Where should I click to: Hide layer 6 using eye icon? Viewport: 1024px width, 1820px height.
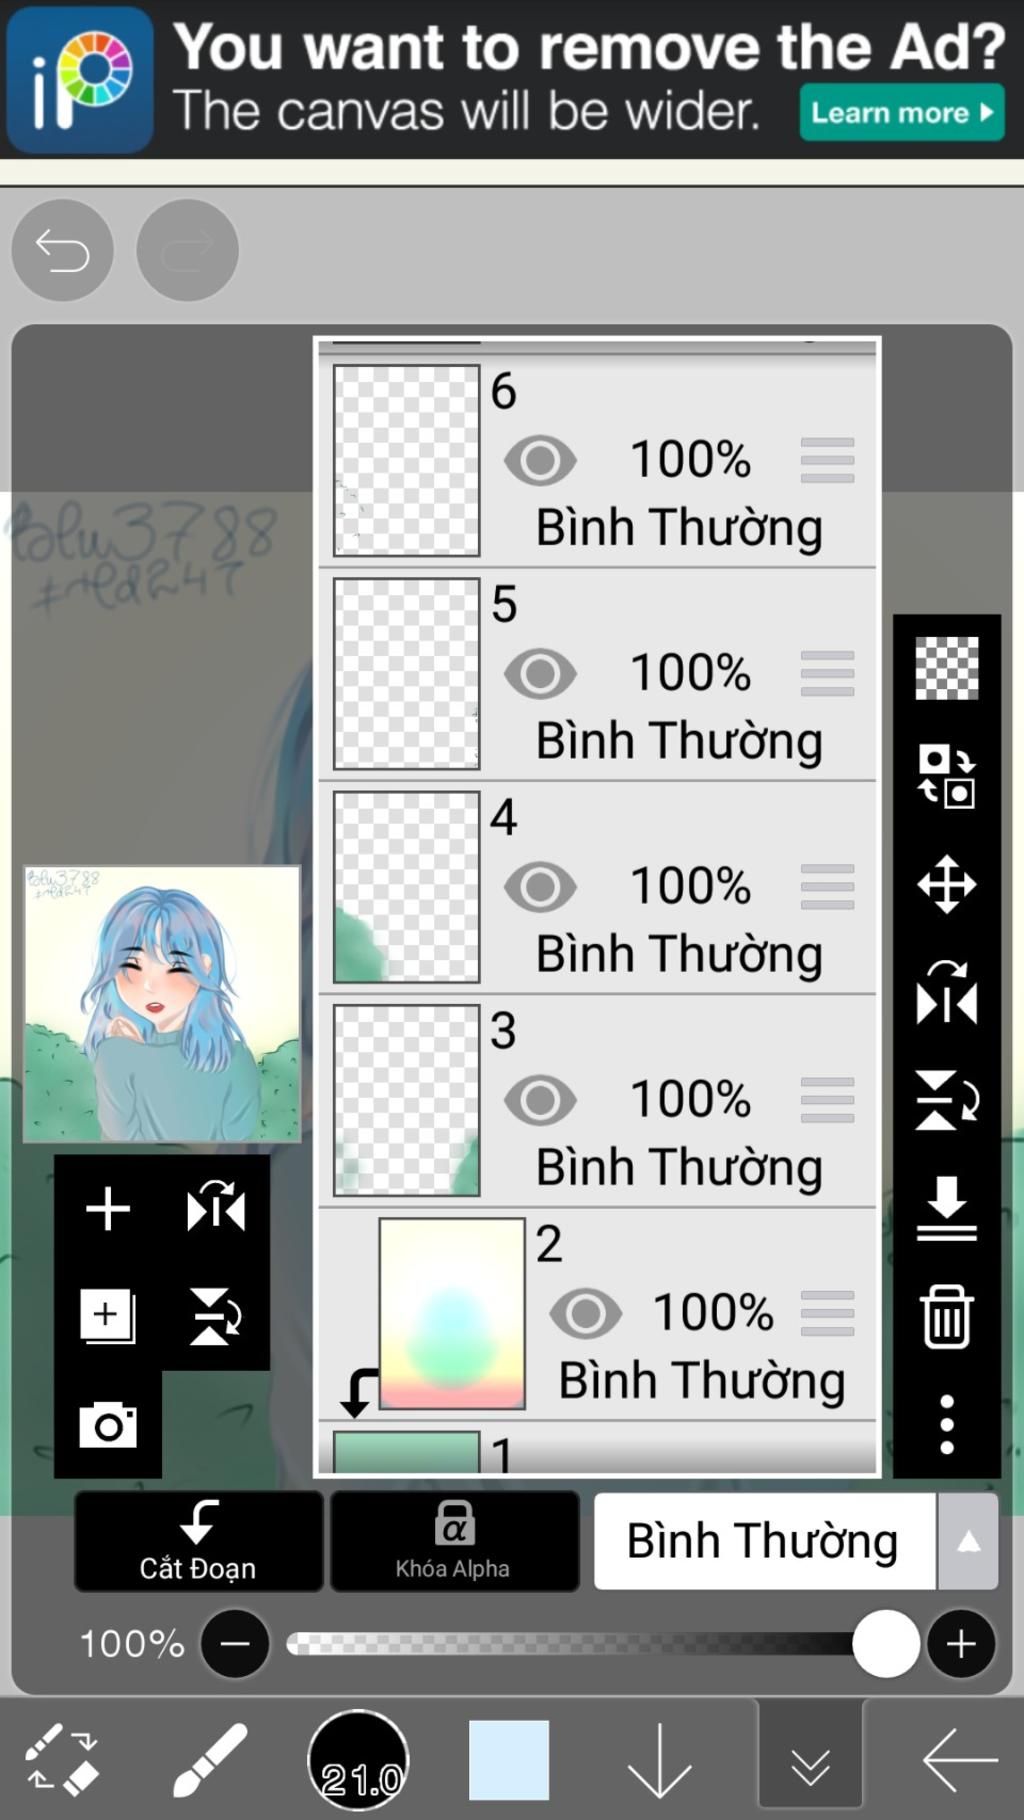[540, 460]
